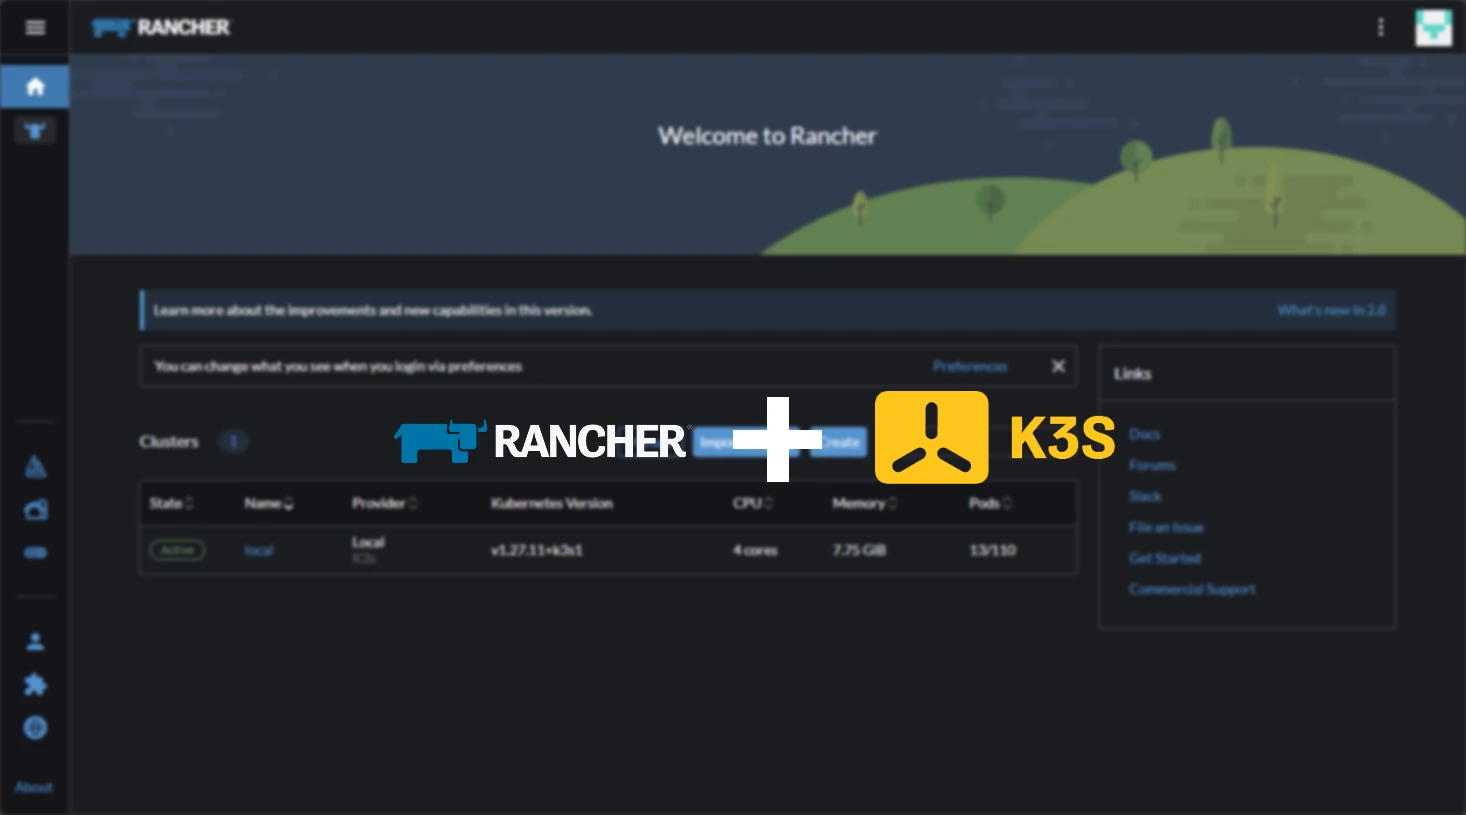Open Global Settings globe icon
1466x815 pixels.
(x=35, y=728)
